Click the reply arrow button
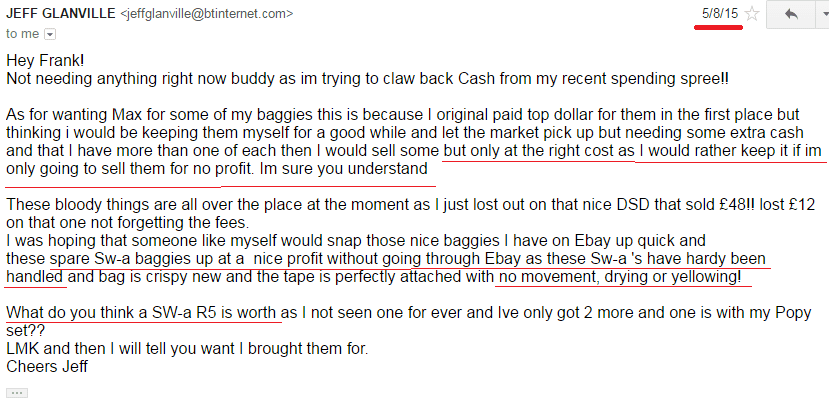The image size is (829, 404). tap(791, 14)
